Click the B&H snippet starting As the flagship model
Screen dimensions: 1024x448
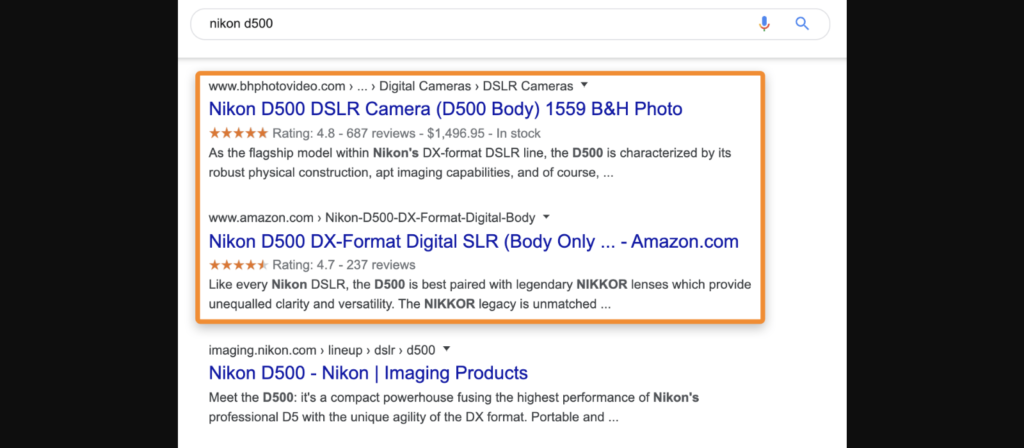pos(470,163)
